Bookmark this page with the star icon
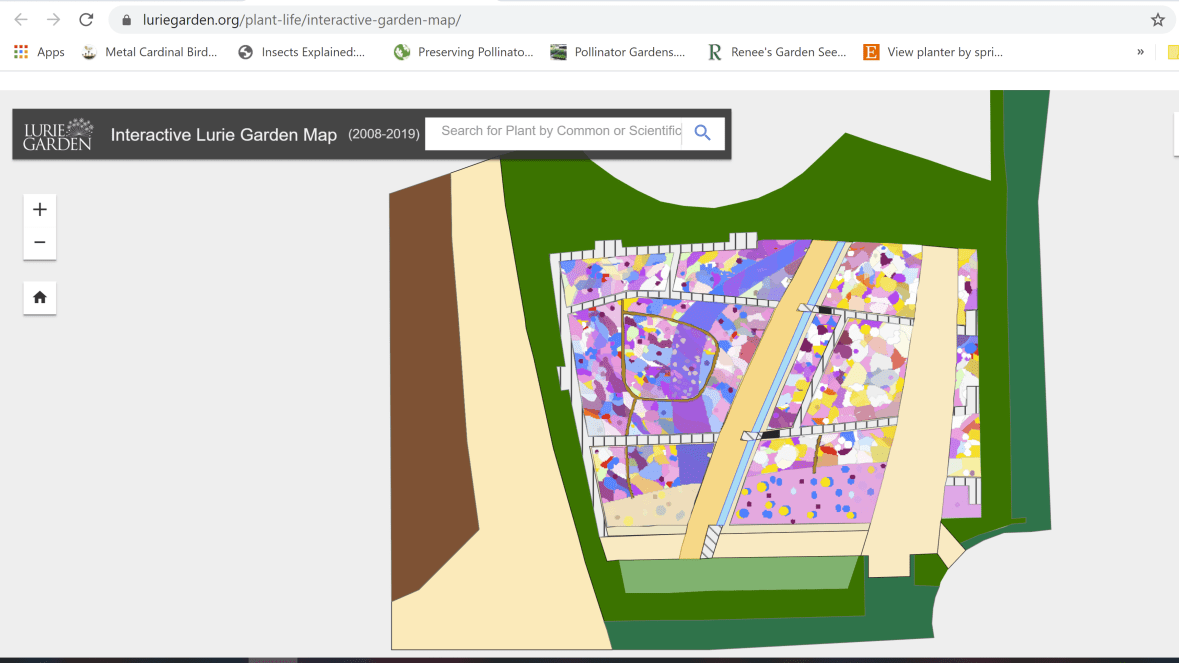Screen dimensions: 1179x663 click(x=1157, y=20)
